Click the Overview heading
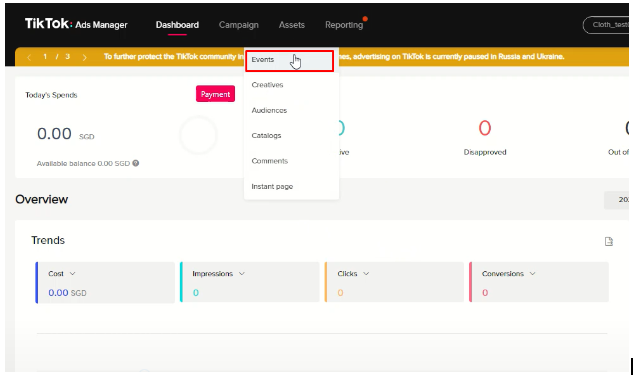This screenshot has height=381, width=638. (42, 199)
